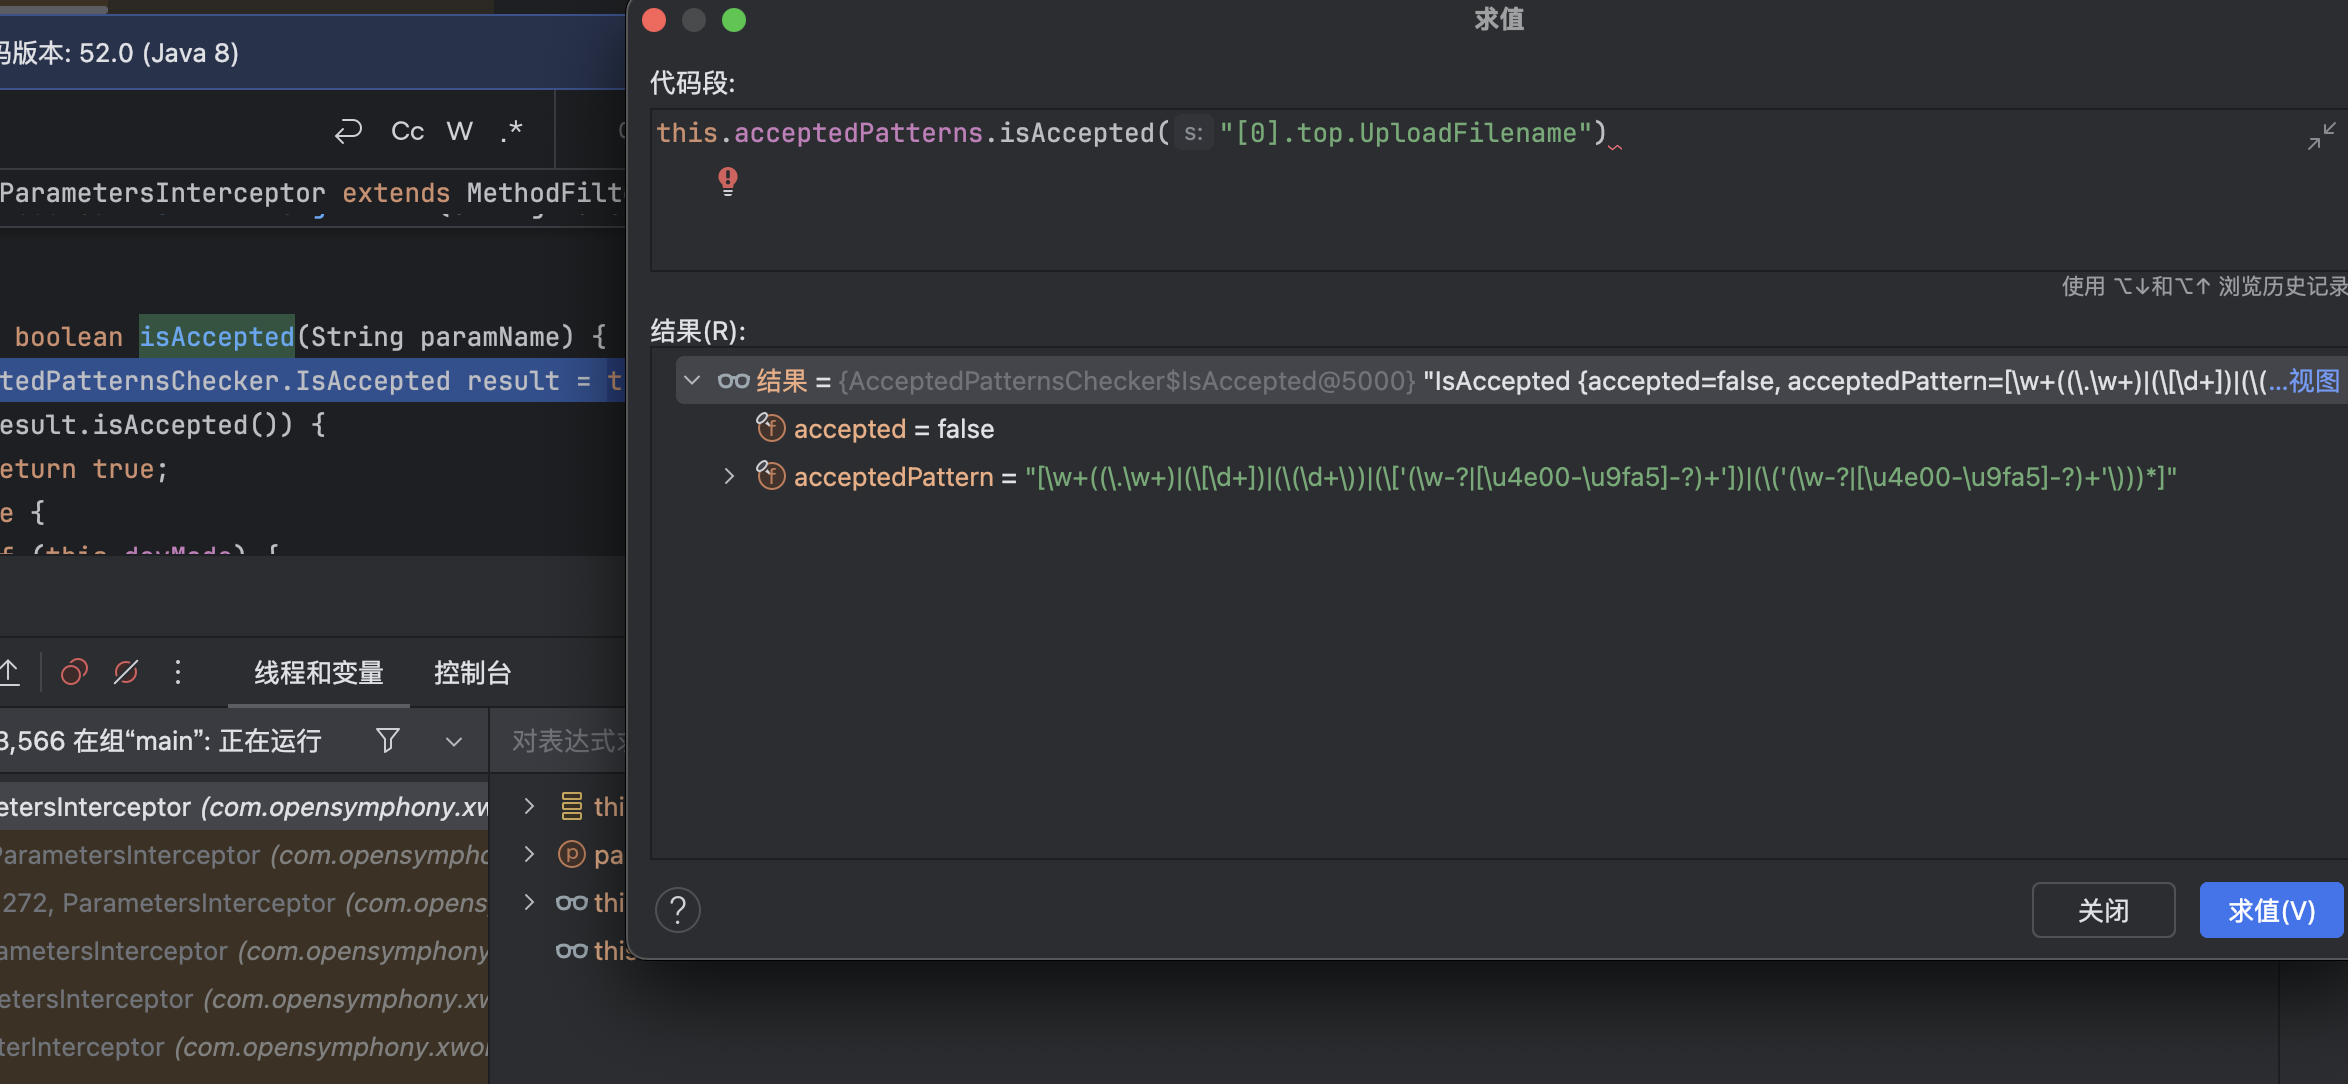Open more debugger actions (three dots)
The image size is (2348, 1084).
tap(178, 672)
